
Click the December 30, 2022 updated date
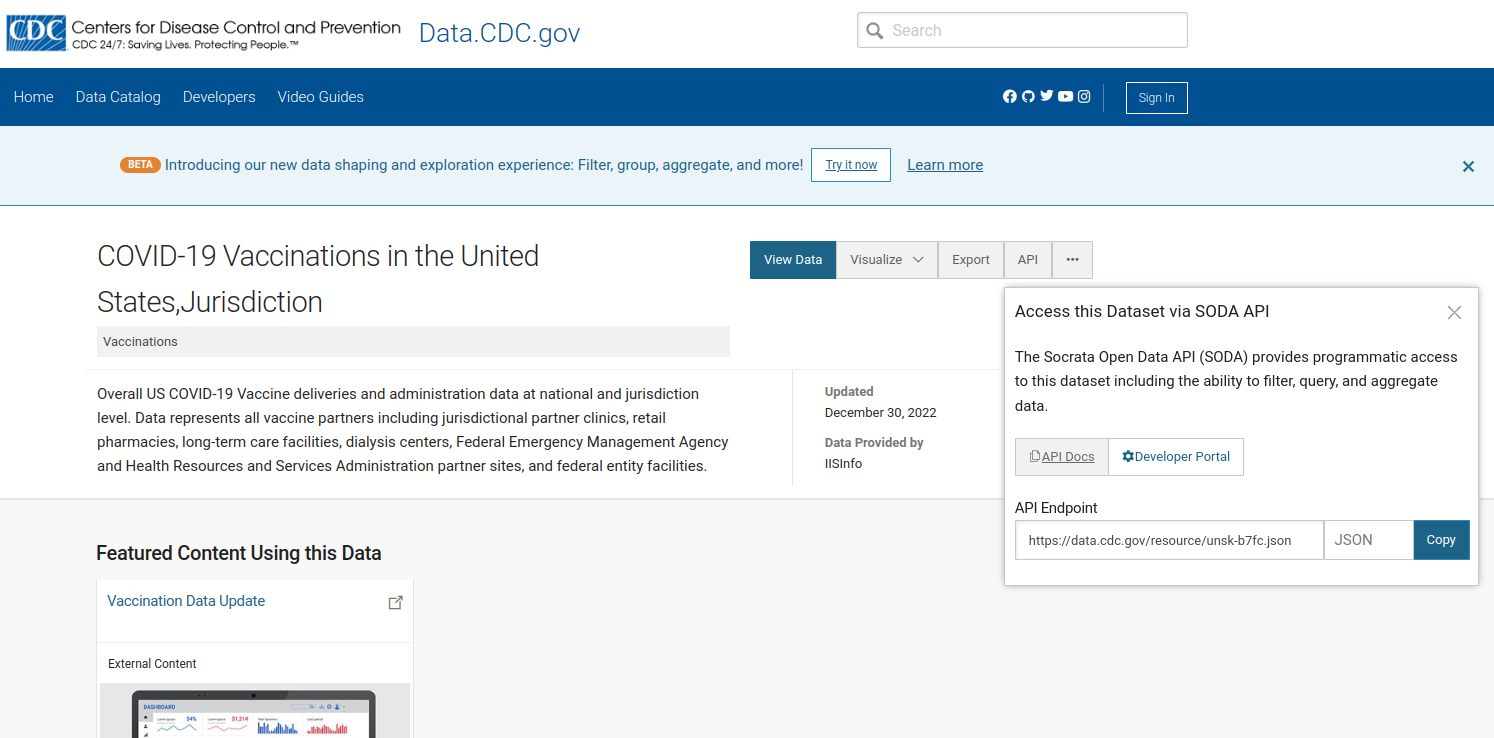click(x=880, y=413)
